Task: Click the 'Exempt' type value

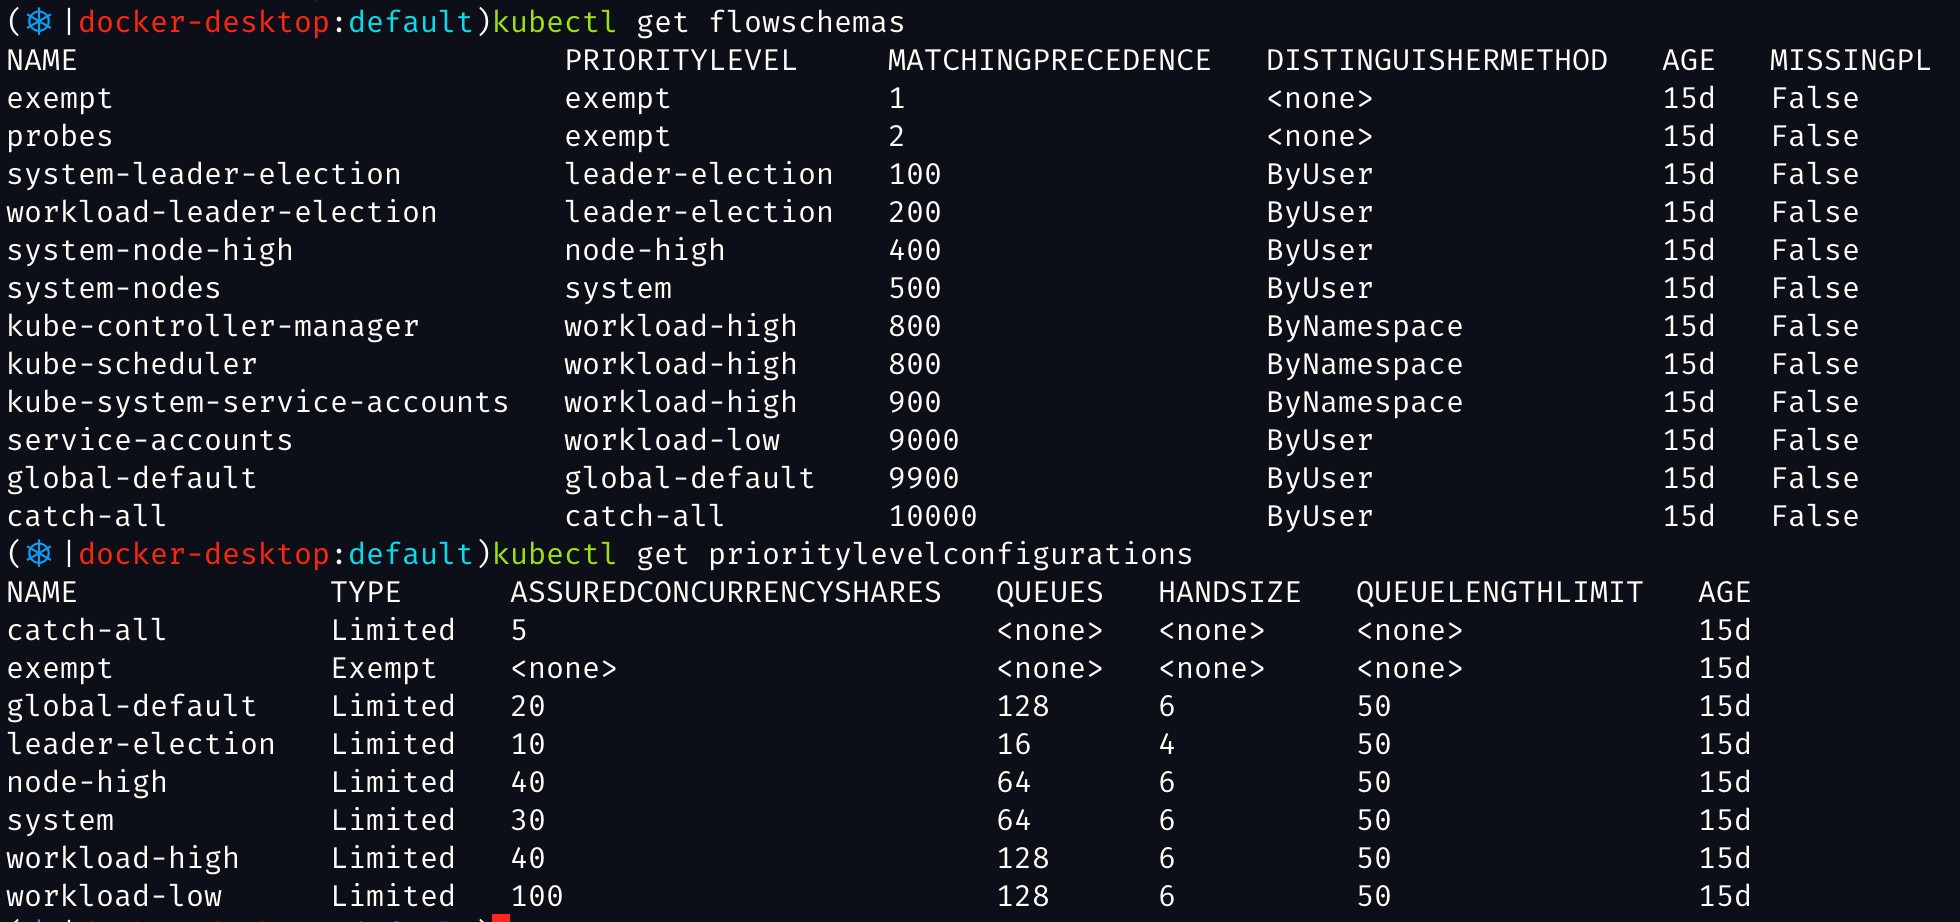Action: [x=384, y=668]
